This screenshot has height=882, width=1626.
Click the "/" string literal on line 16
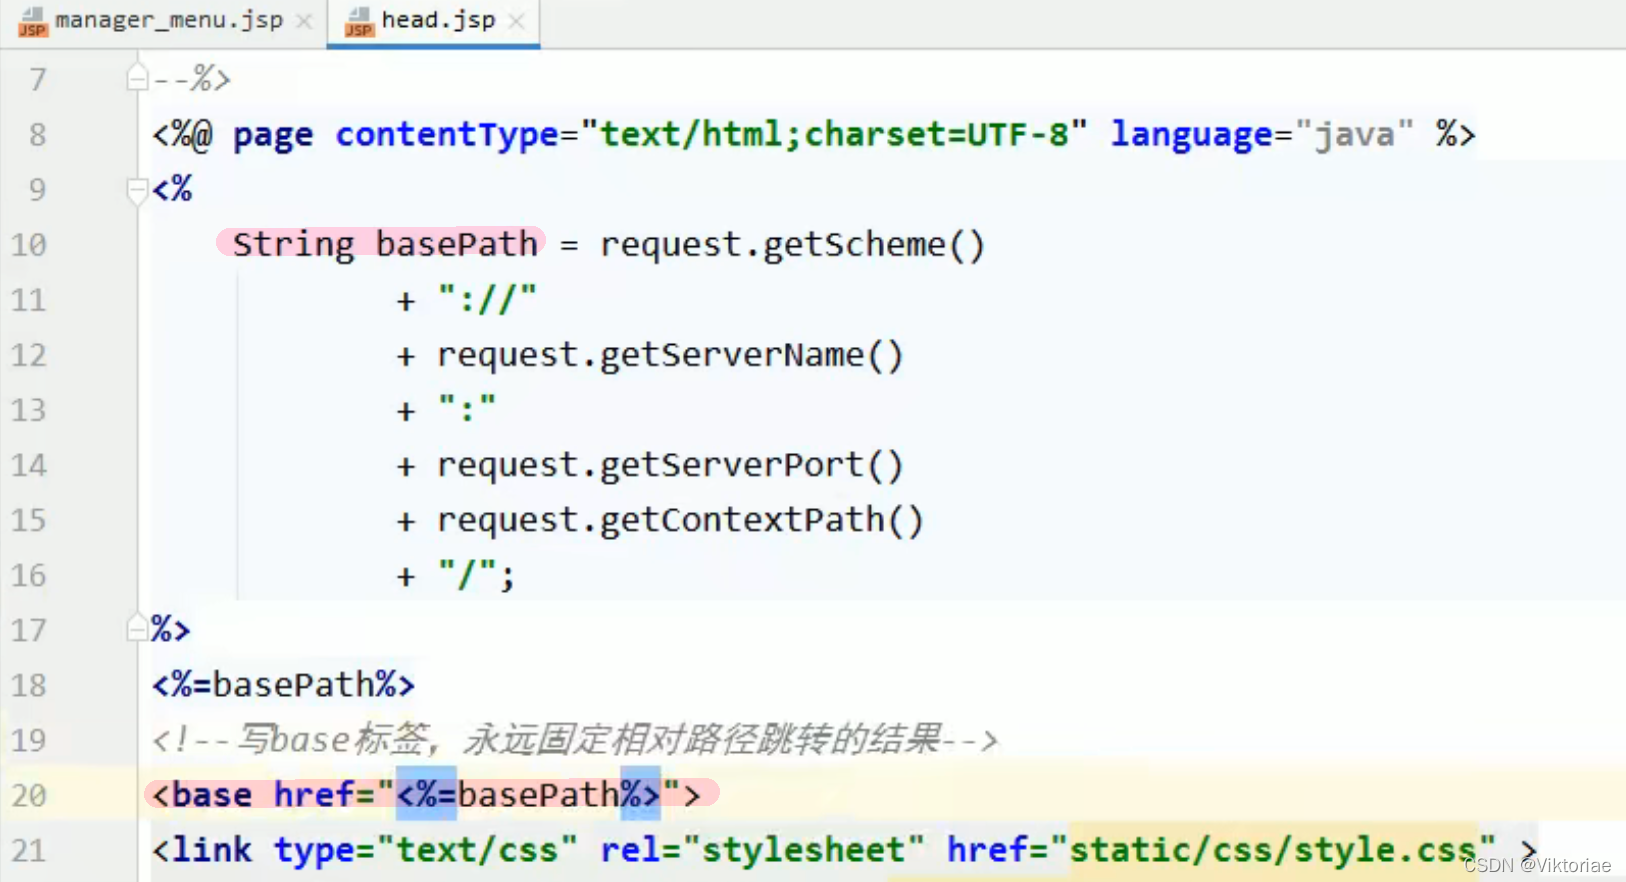click(x=467, y=575)
